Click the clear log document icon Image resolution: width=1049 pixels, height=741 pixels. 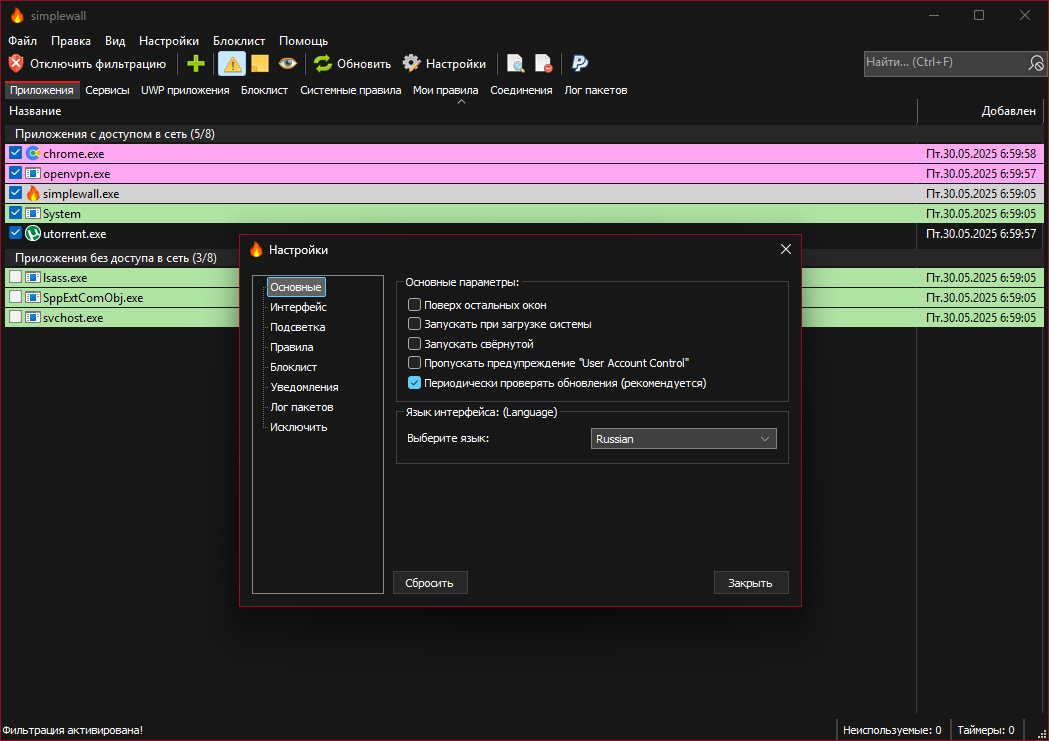click(x=543, y=64)
